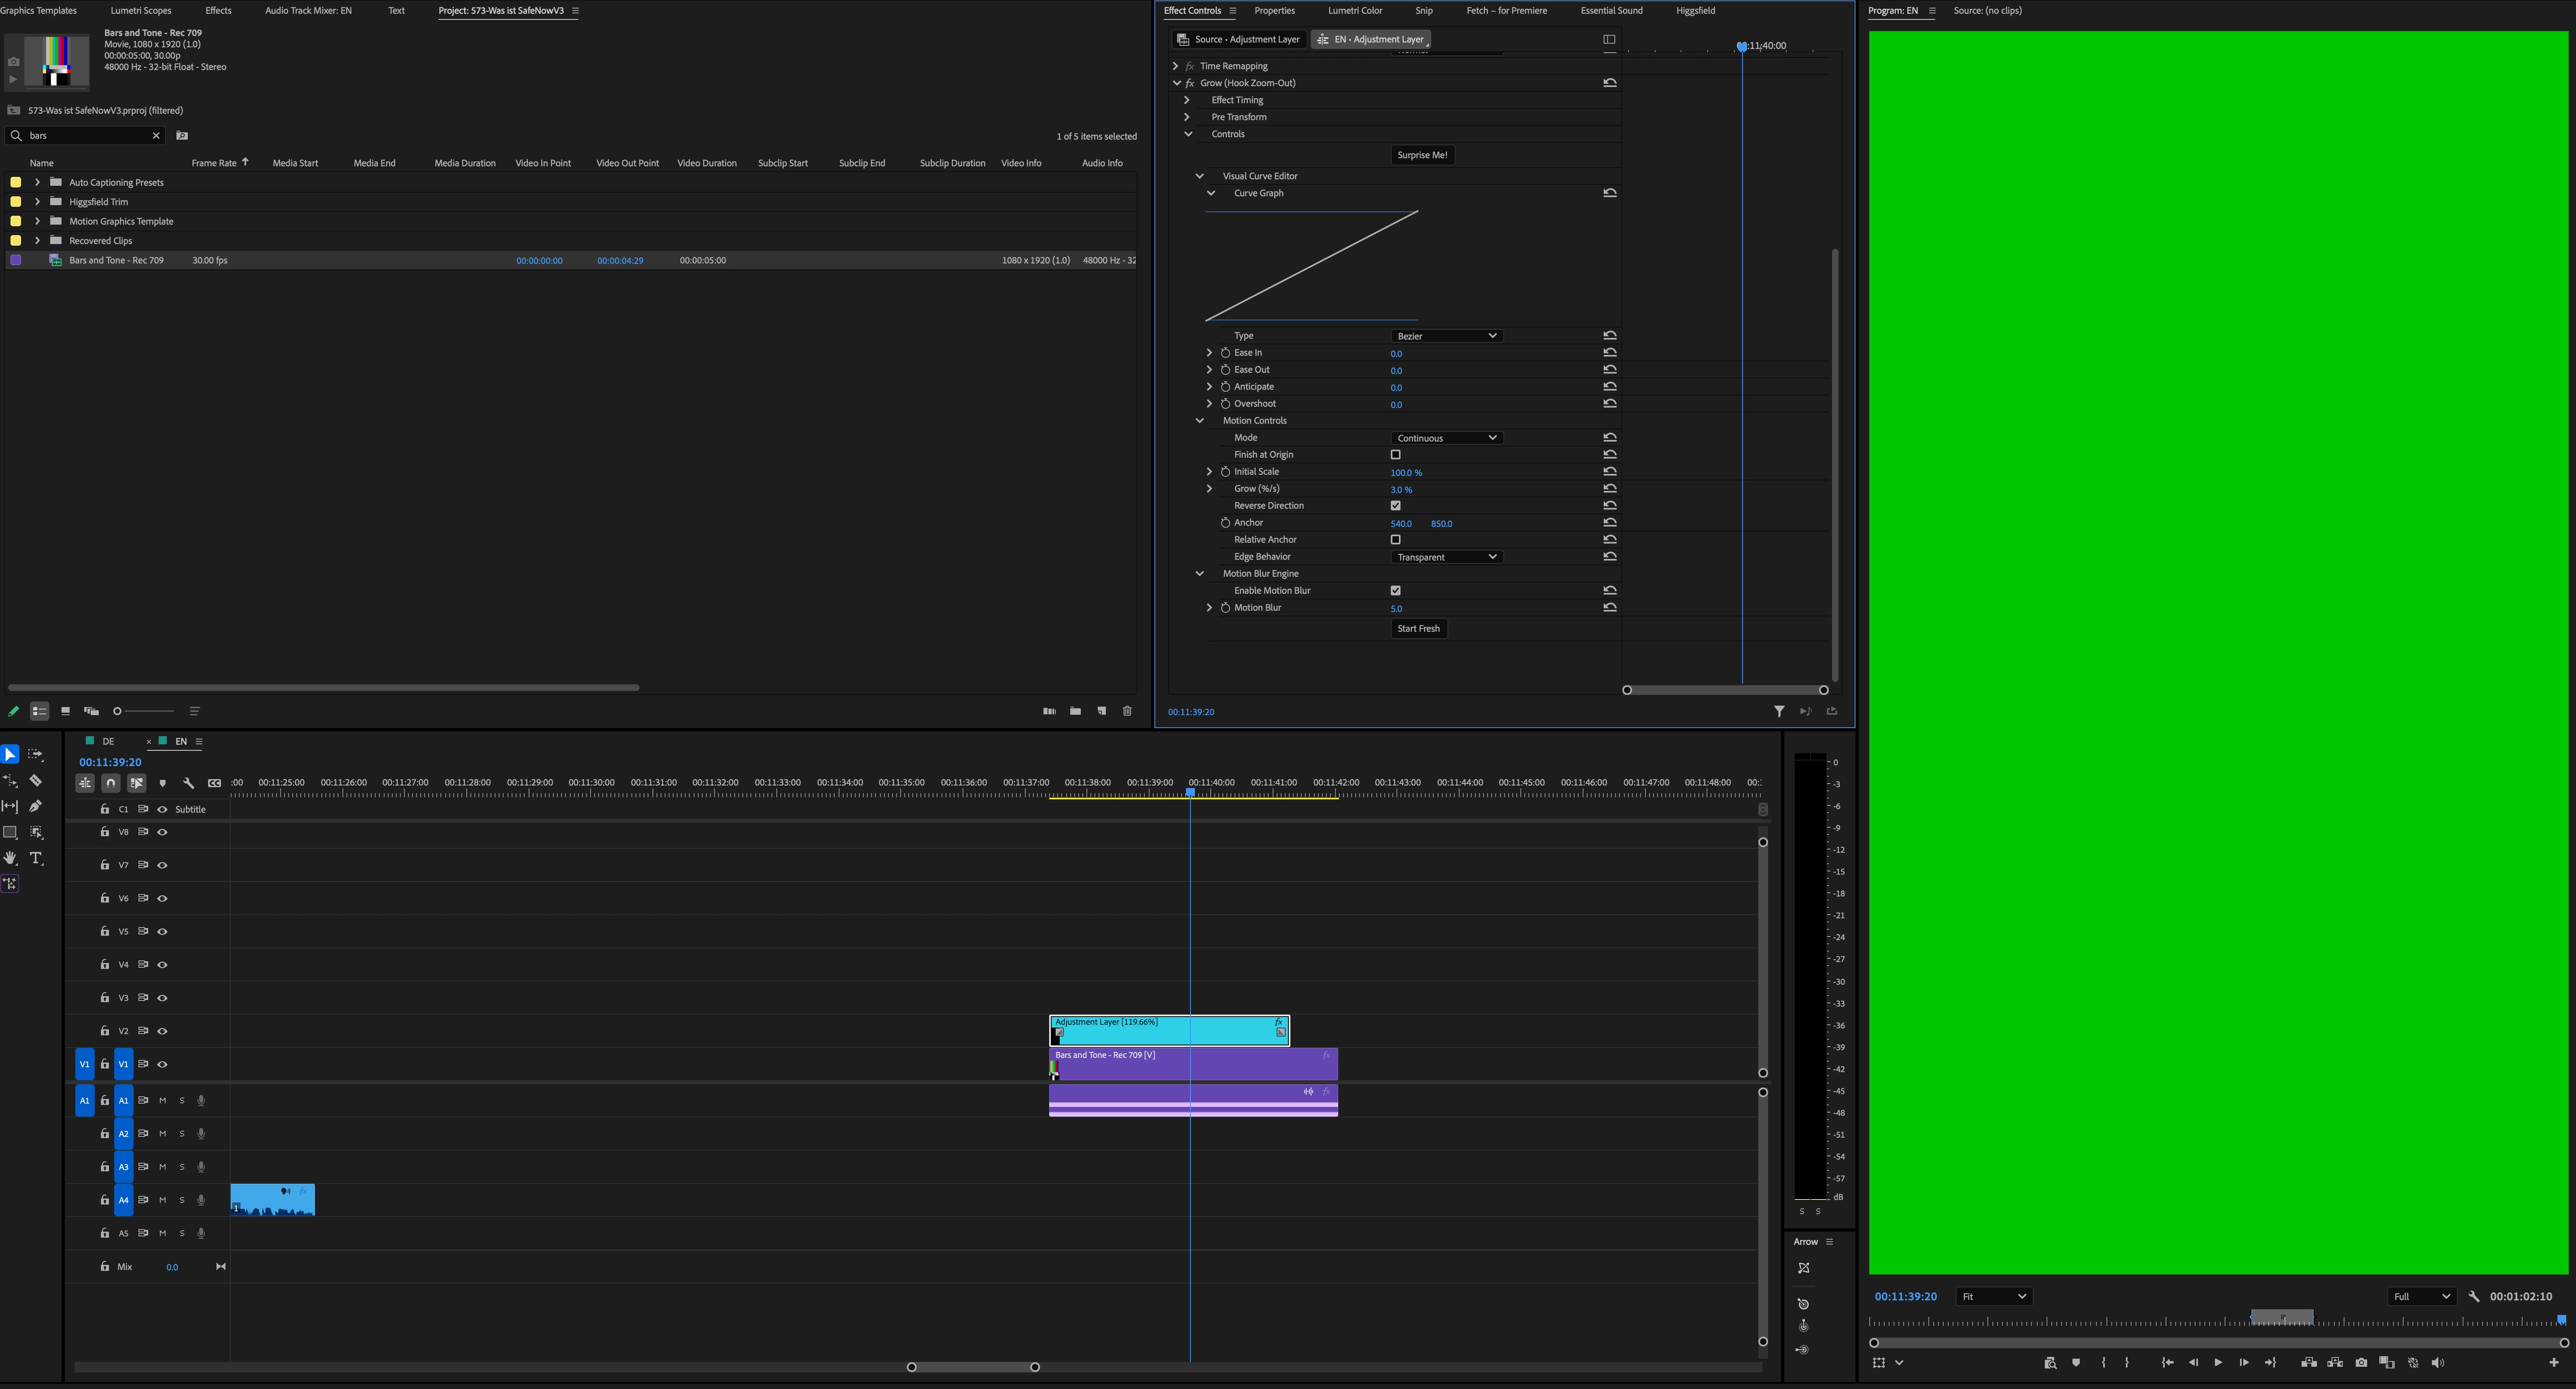
Task: Export frame with camera icon
Action: 2361,1363
